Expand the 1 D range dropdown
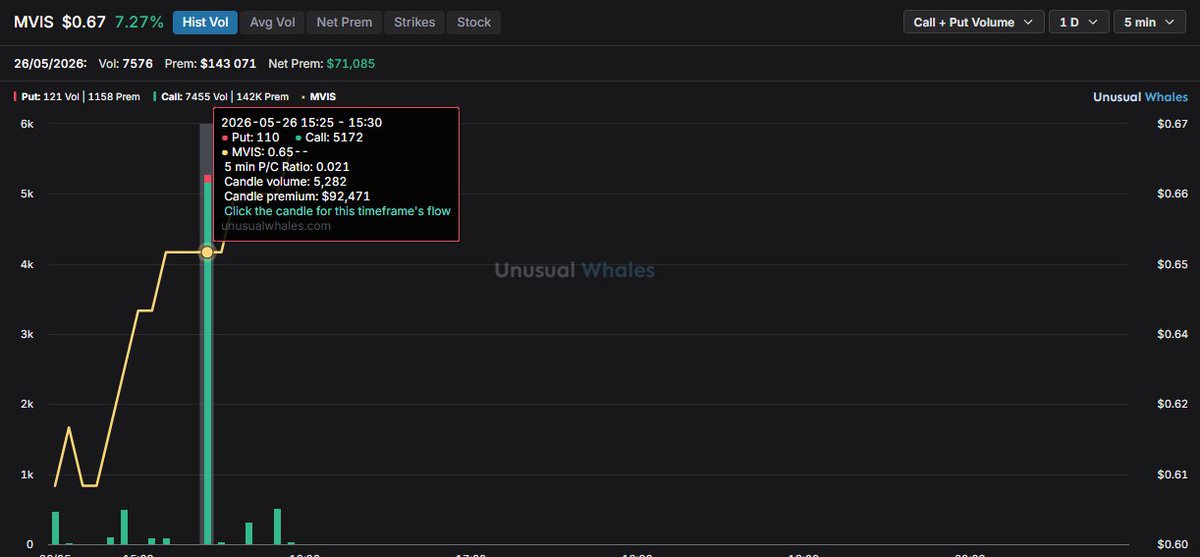This screenshot has height=557, width=1200. click(1078, 22)
